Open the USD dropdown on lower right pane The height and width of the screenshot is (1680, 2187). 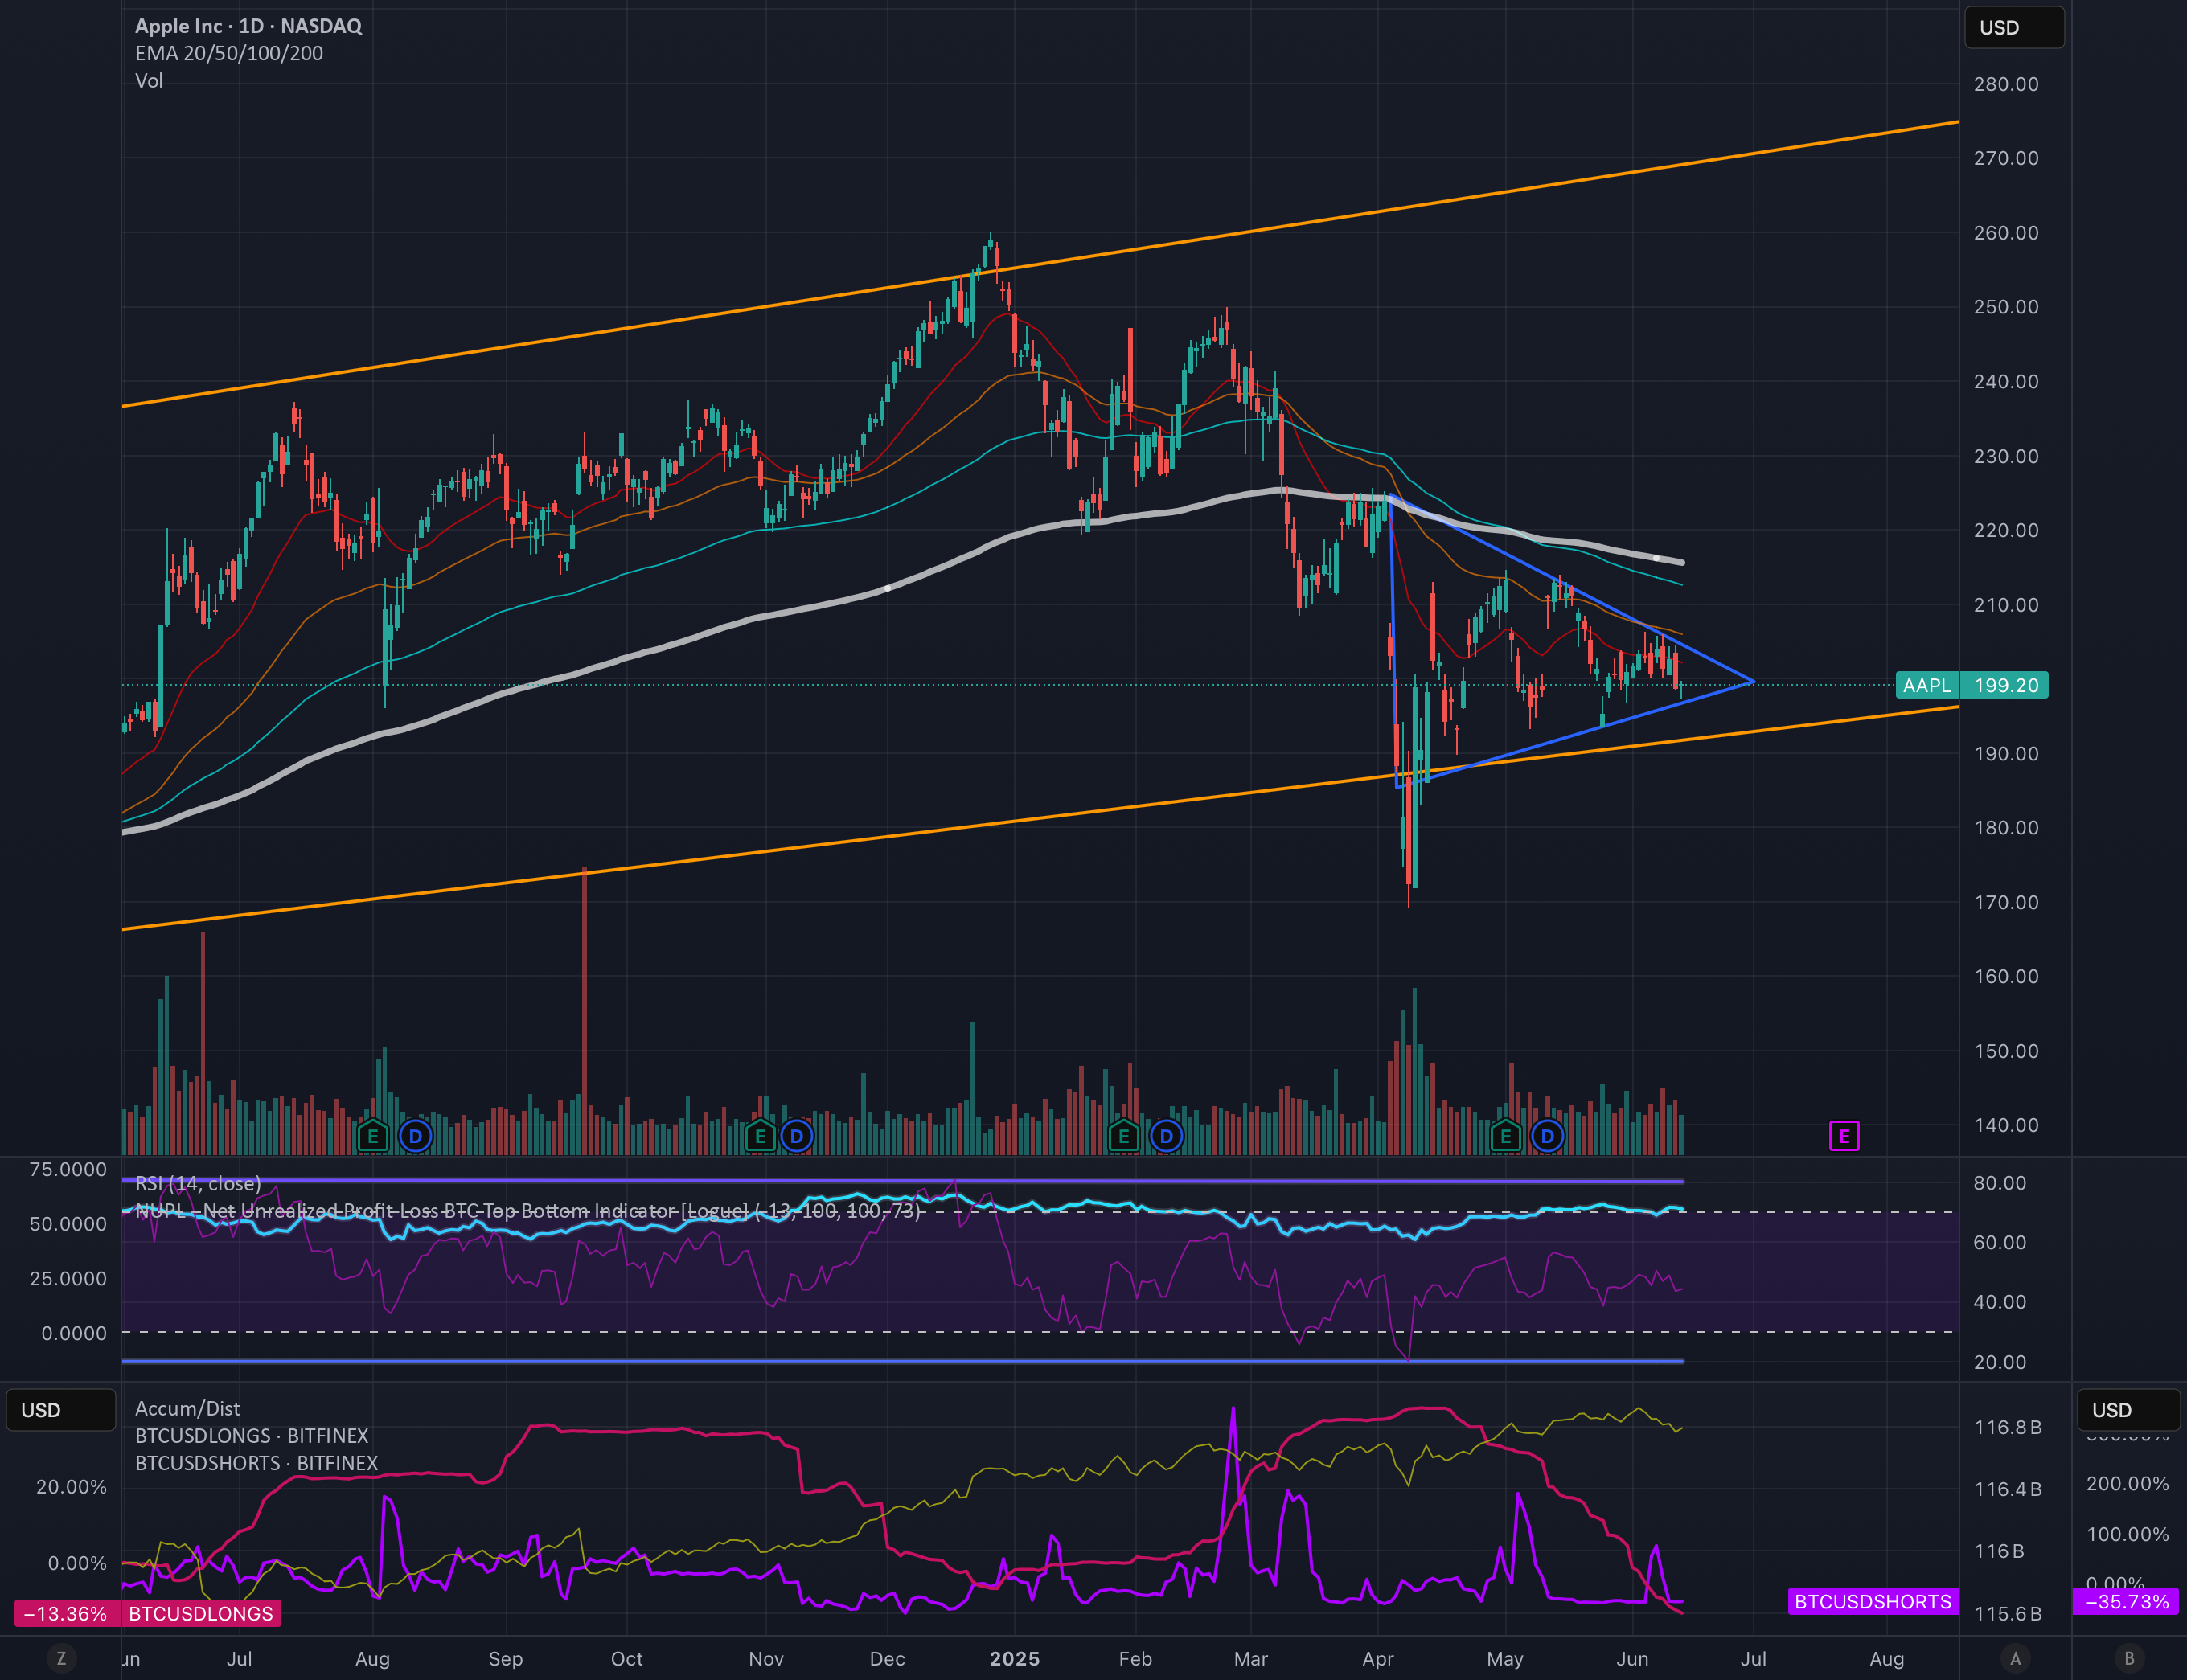(2128, 1410)
